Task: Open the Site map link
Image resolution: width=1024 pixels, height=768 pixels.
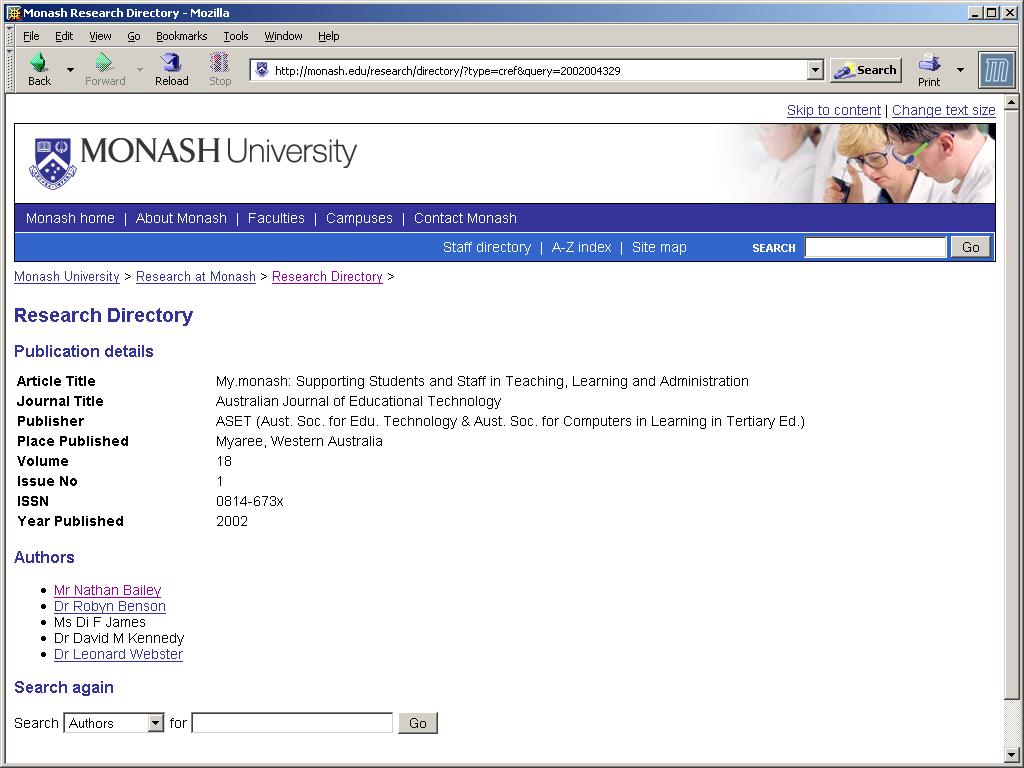Action: [x=659, y=248]
